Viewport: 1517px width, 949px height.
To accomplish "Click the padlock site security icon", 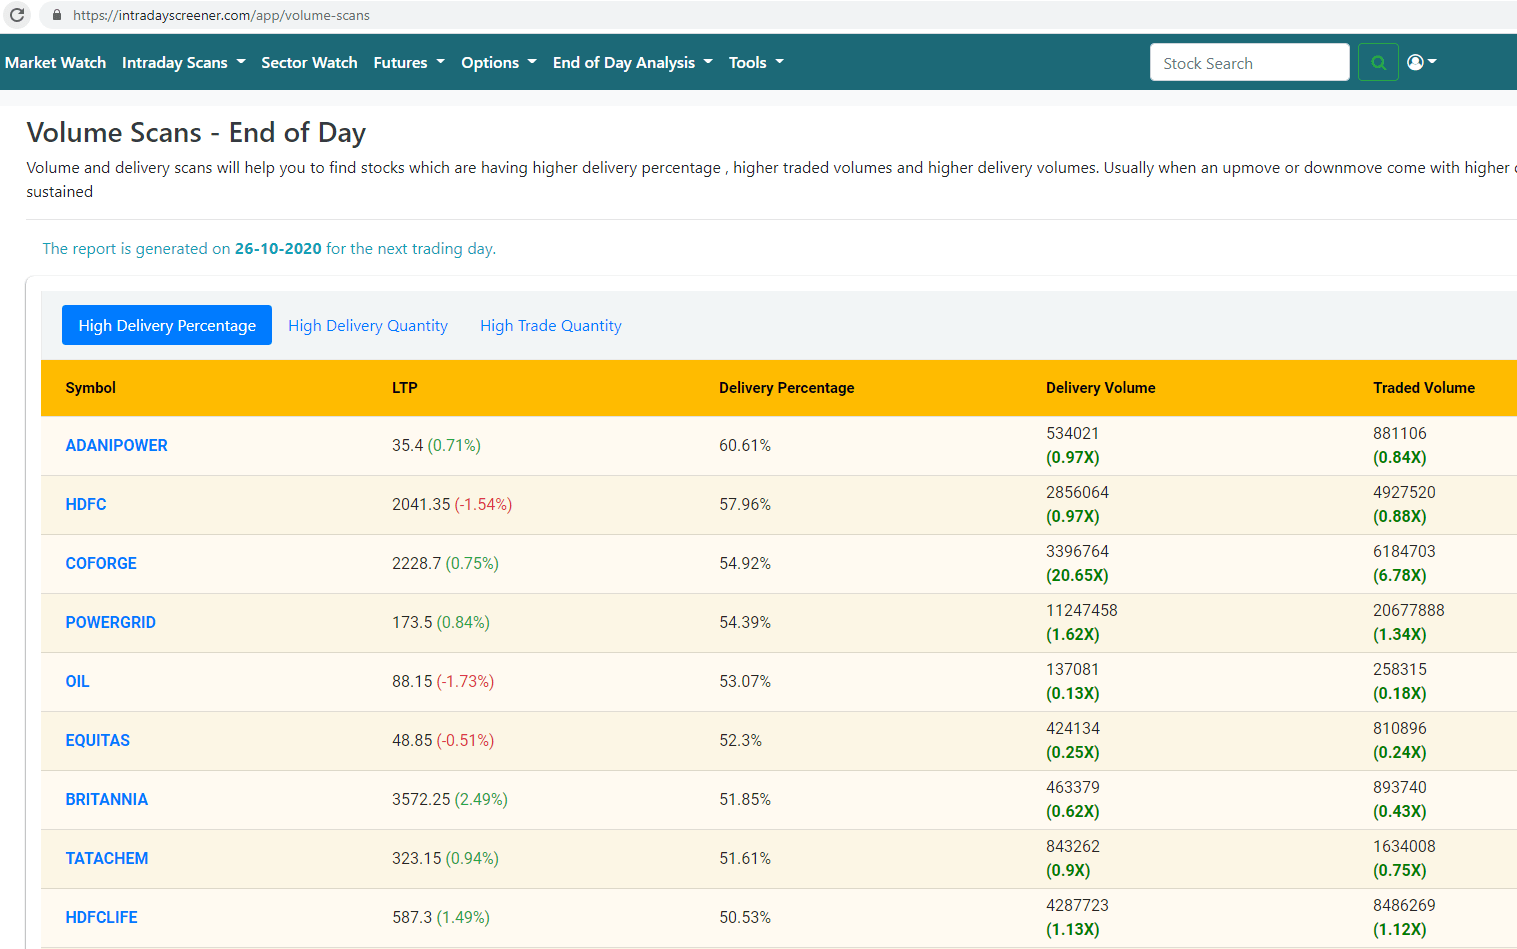I will tap(57, 15).
